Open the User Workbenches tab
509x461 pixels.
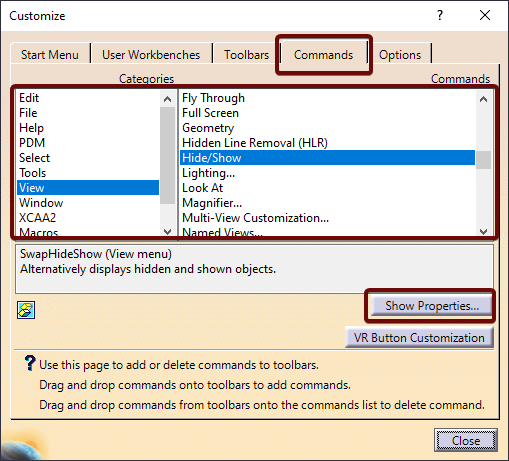151,54
